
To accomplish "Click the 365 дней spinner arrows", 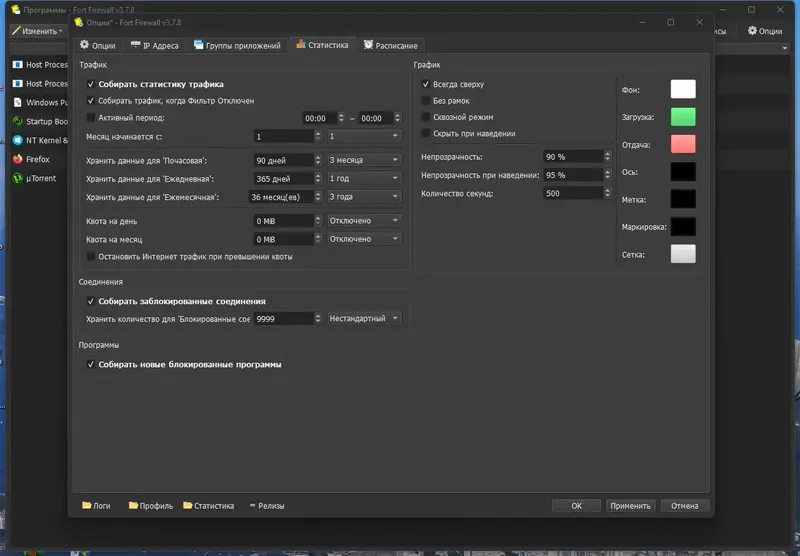I will pos(318,179).
